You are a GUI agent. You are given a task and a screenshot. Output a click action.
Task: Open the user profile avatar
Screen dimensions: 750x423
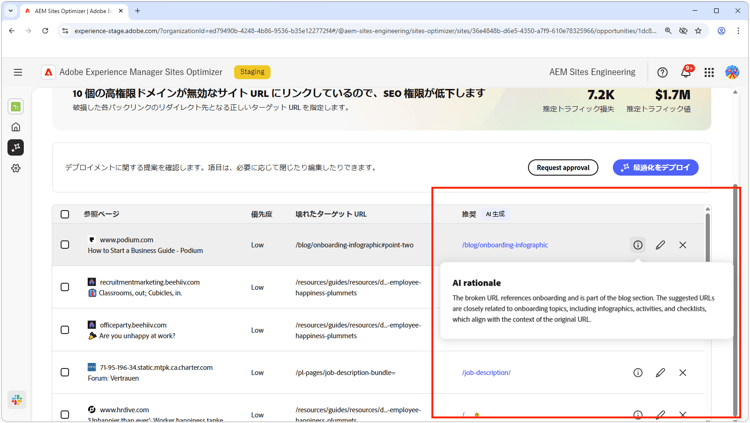point(732,72)
